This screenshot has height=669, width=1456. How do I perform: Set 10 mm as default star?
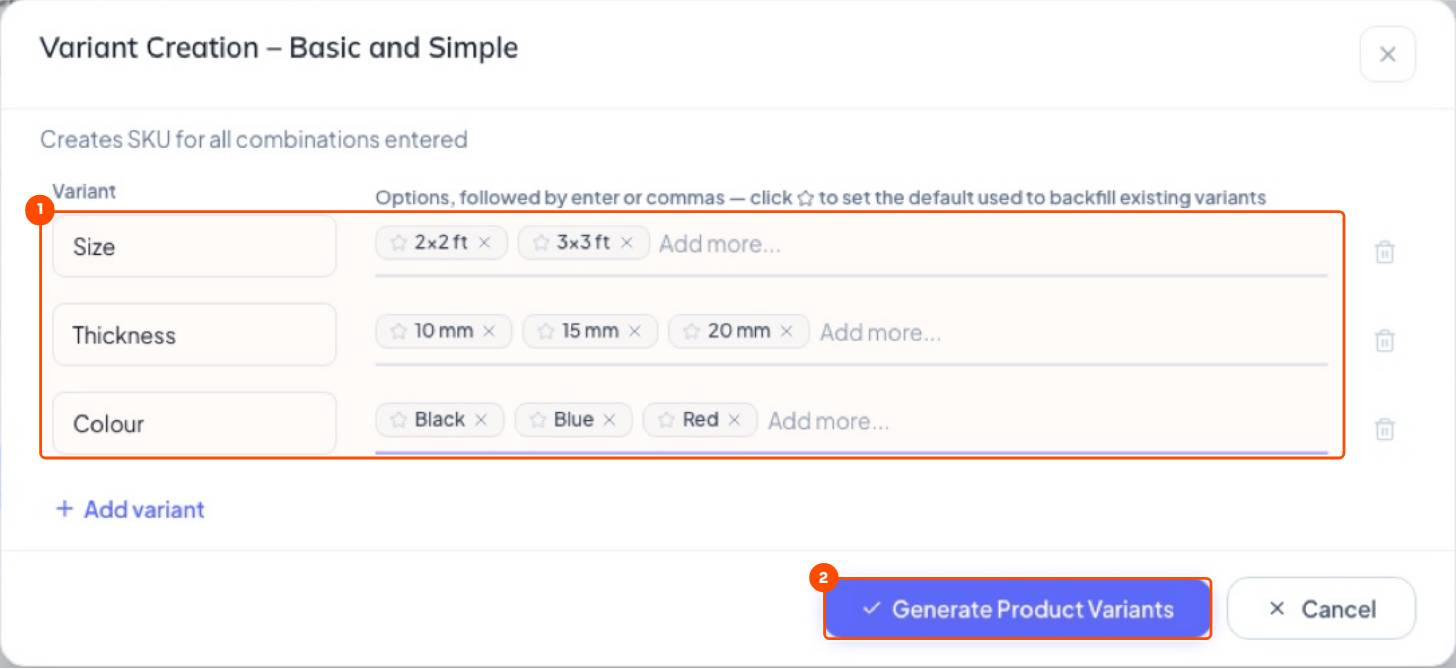(x=398, y=331)
